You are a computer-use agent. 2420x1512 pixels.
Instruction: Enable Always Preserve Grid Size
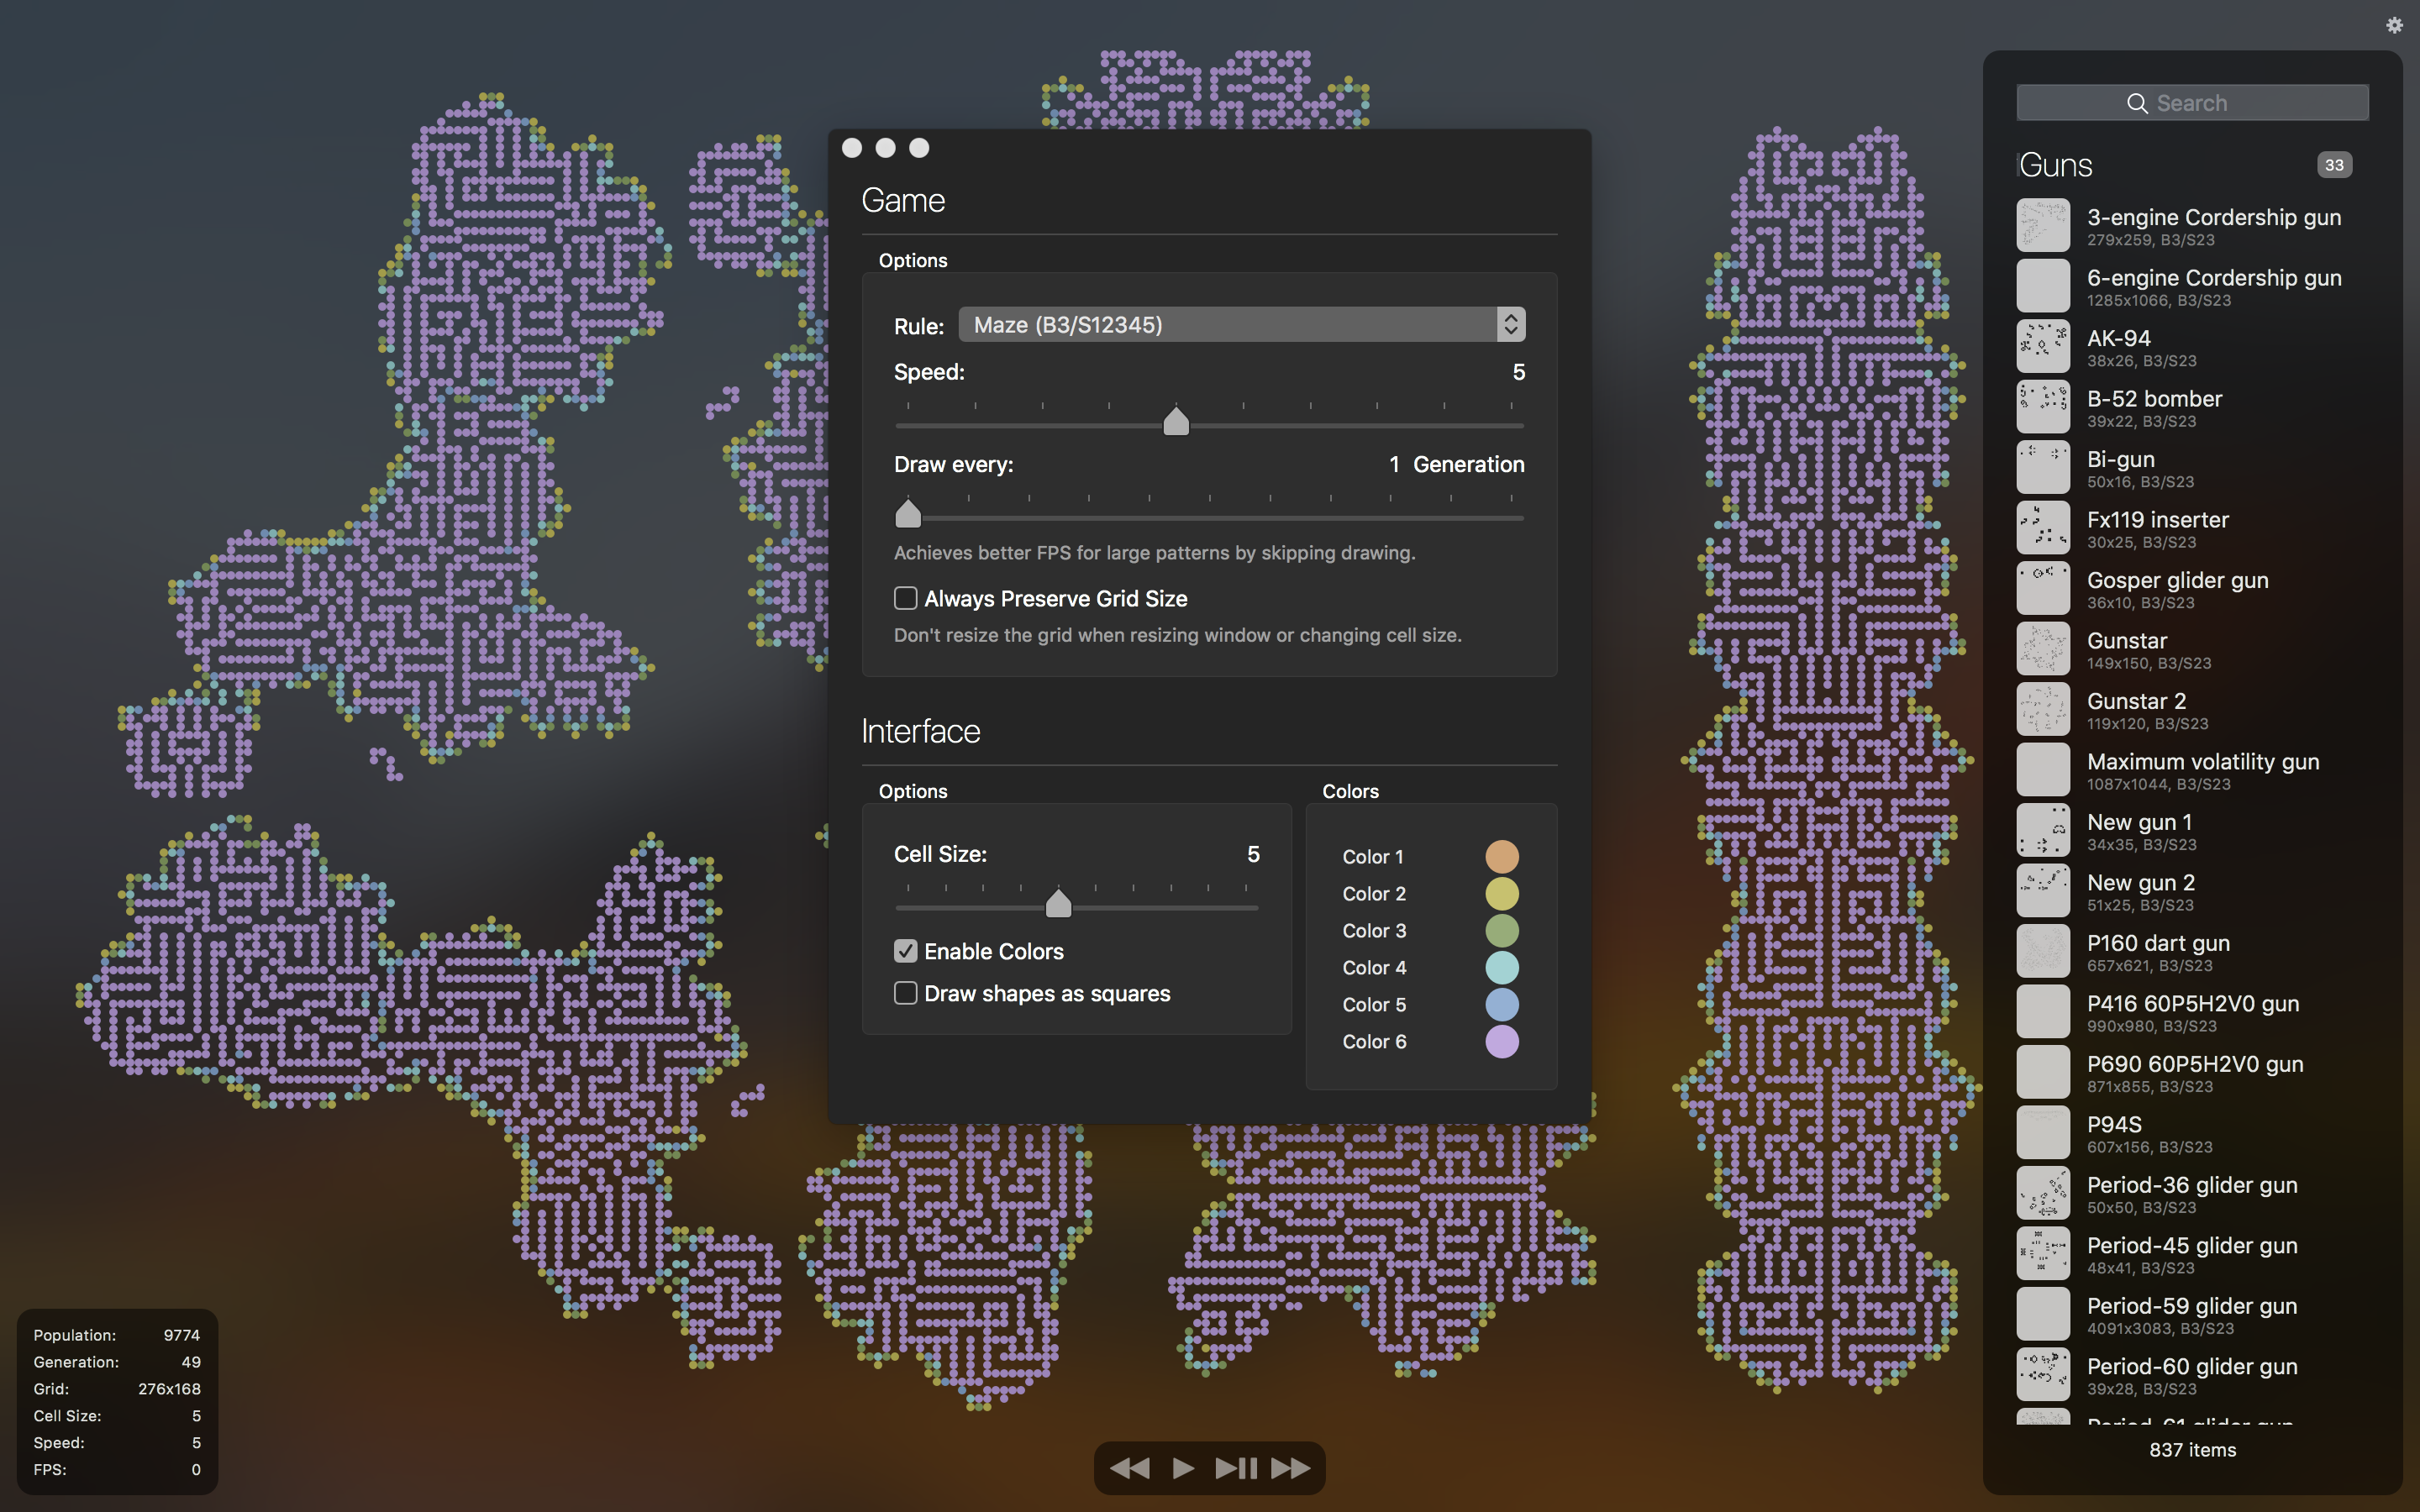click(x=905, y=598)
